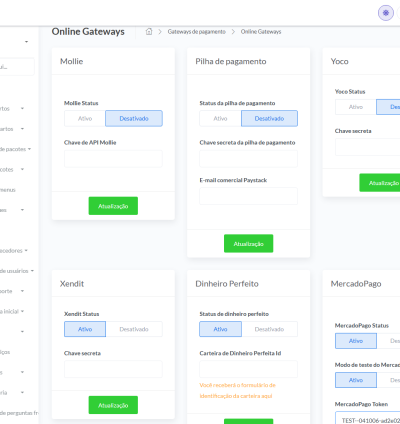The height and width of the screenshot is (424, 400).
Task: Click the sidebar search box
Action: 17,67
